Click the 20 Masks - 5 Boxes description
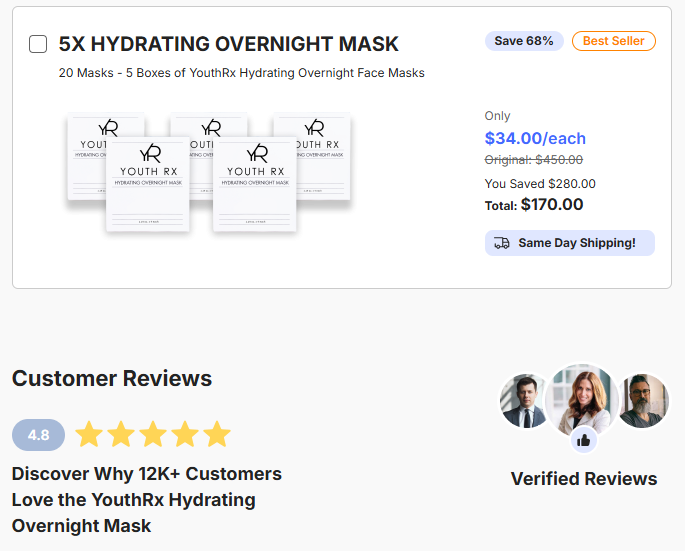685x551 pixels. [242, 73]
